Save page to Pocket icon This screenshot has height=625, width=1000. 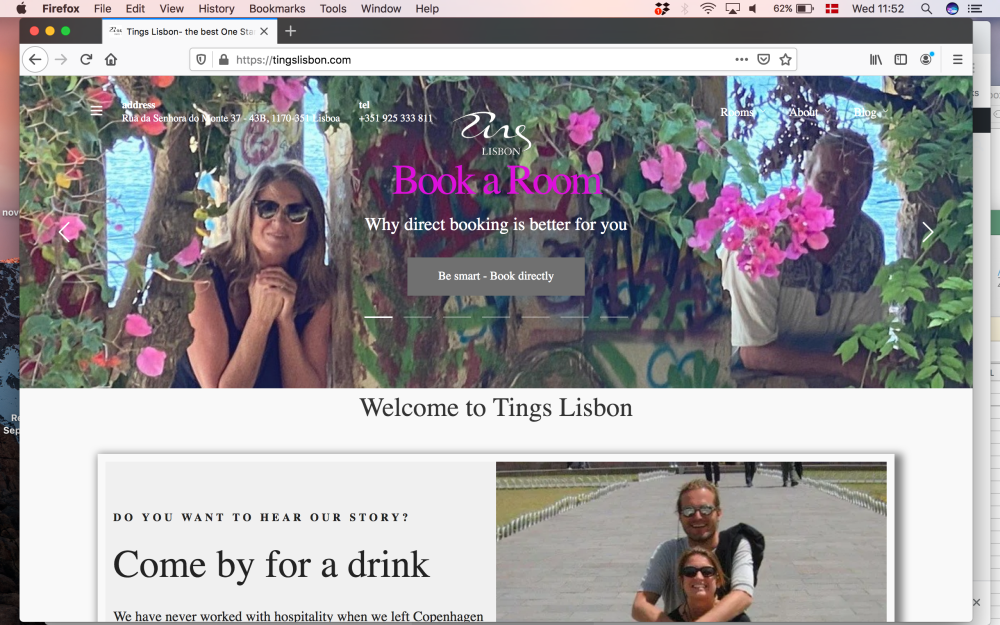click(763, 59)
